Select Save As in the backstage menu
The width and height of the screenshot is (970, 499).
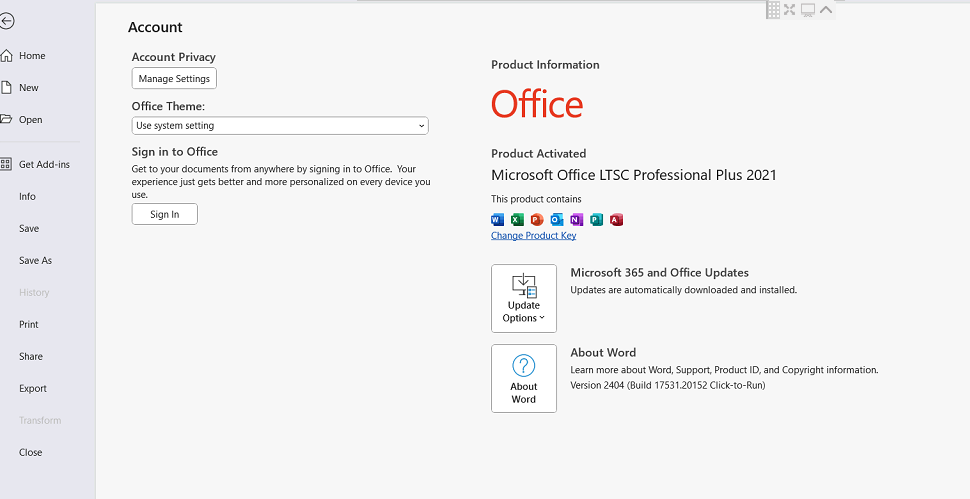pyautogui.click(x=35, y=260)
